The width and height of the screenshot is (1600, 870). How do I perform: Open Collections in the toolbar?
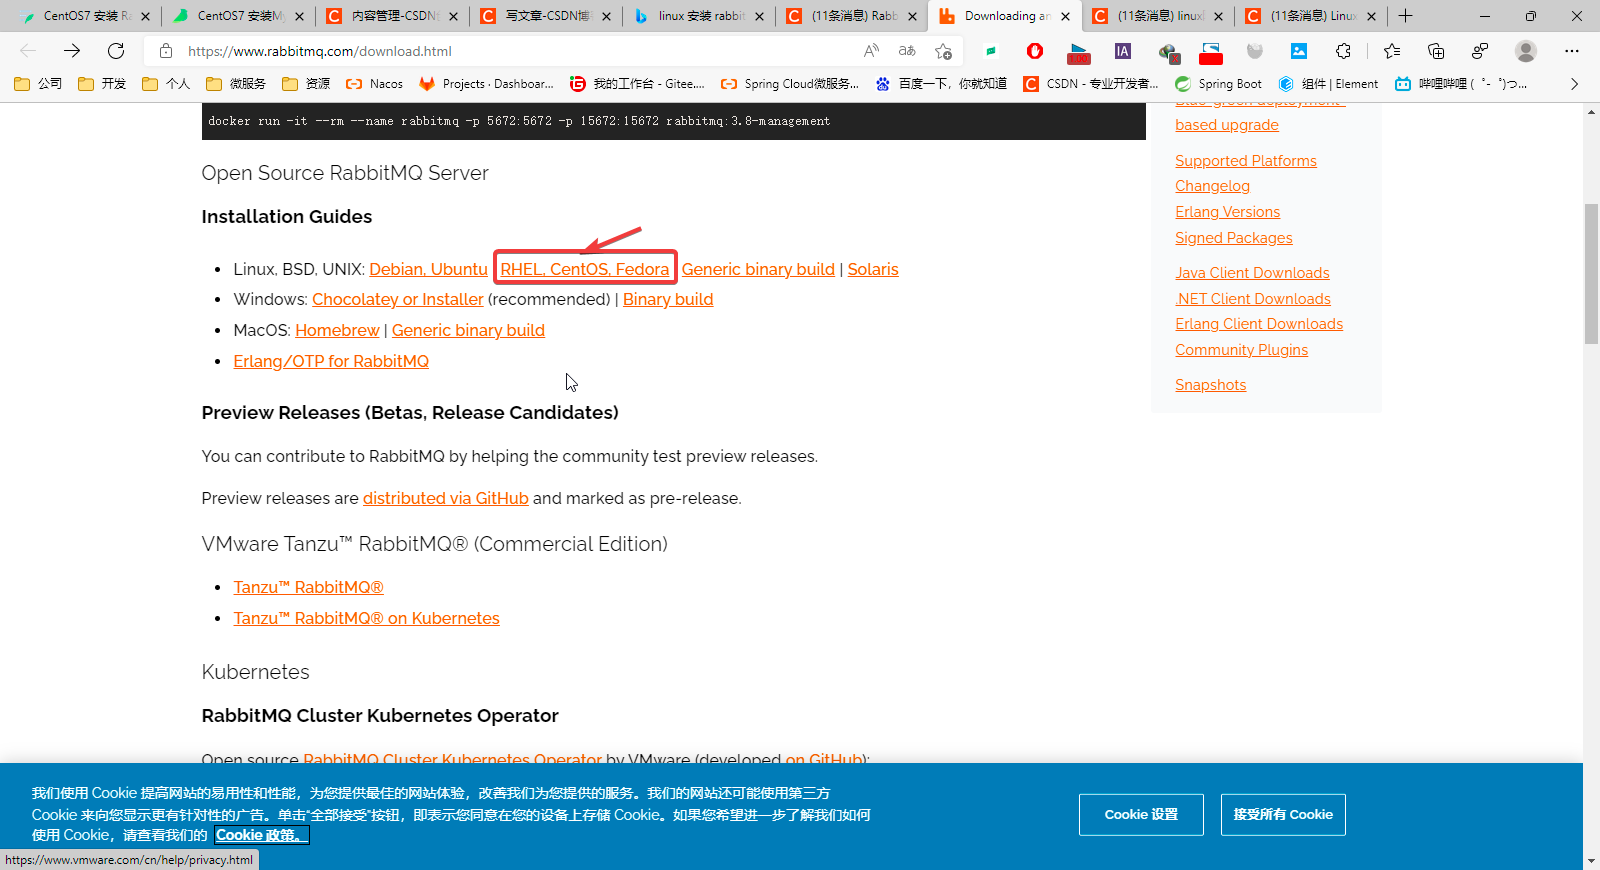pyautogui.click(x=1436, y=51)
